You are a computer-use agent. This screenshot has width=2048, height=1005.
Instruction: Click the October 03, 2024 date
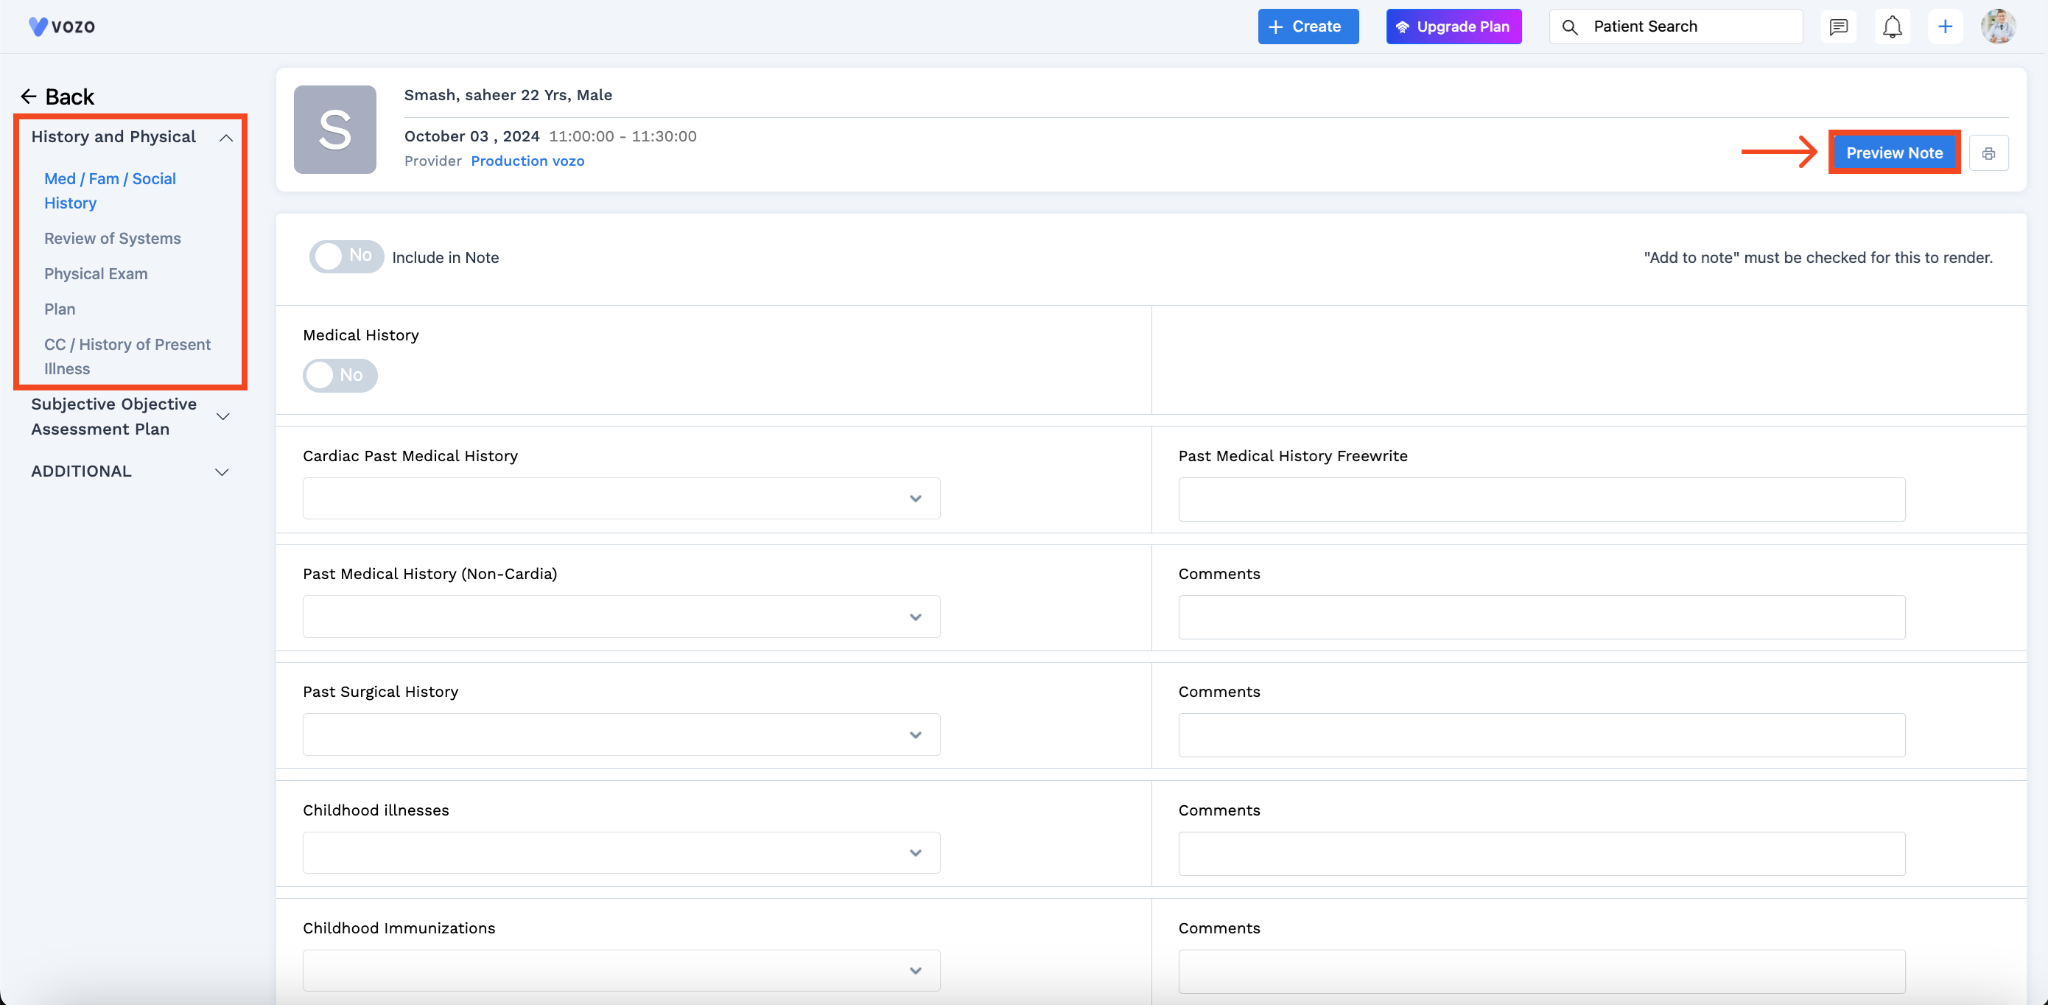click(472, 136)
